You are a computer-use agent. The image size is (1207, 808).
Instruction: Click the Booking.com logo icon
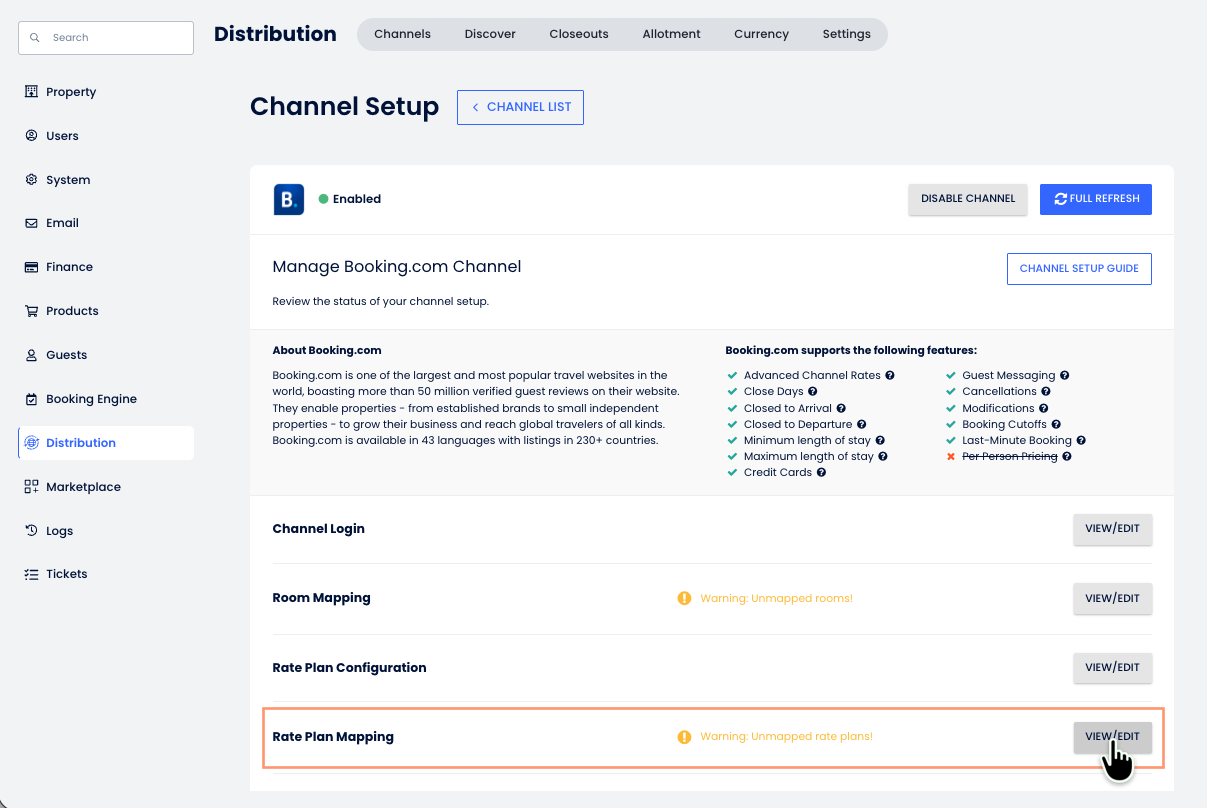coord(289,199)
